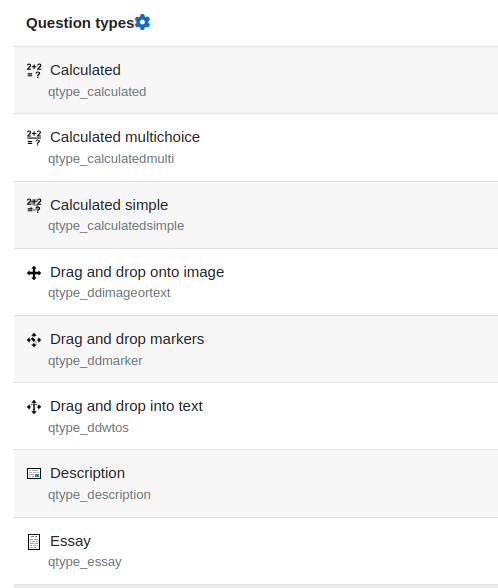
Task: Click the Description question type icon
Action: pyautogui.click(x=34, y=474)
